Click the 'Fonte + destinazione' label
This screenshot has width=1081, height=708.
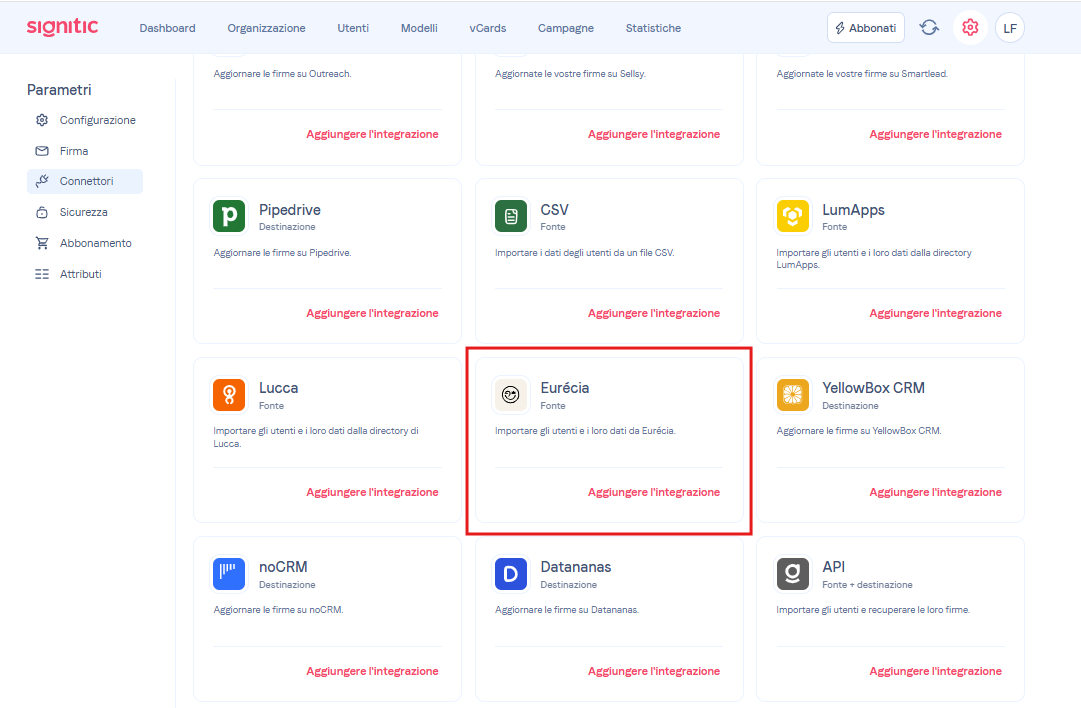click(x=867, y=585)
